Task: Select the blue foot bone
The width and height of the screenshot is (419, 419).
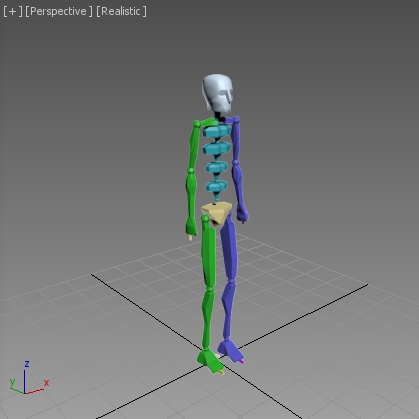Action: coord(231,351)
